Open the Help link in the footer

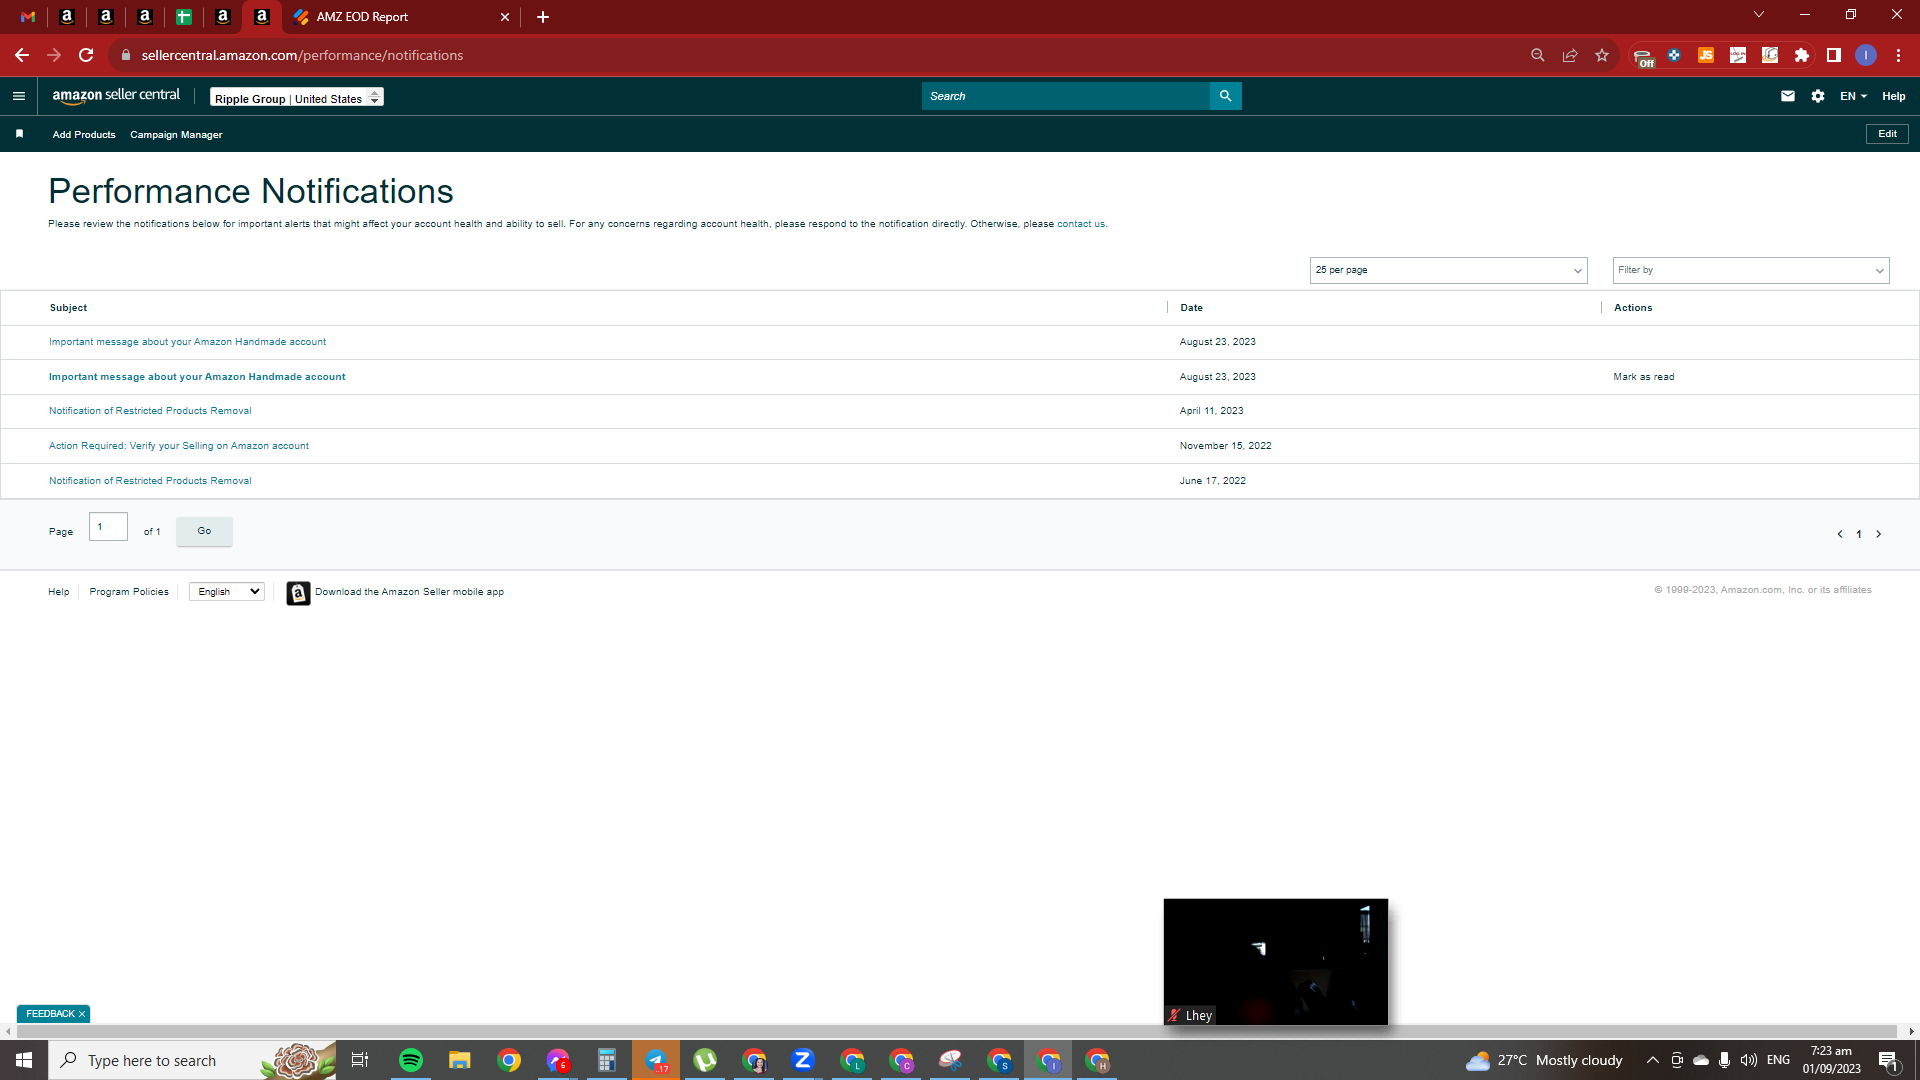point(59,592)
